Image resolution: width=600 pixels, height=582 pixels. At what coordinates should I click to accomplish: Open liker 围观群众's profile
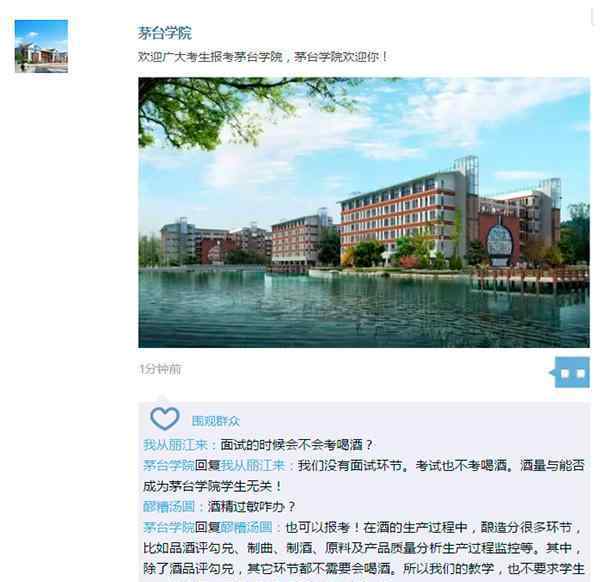(215, 421)
